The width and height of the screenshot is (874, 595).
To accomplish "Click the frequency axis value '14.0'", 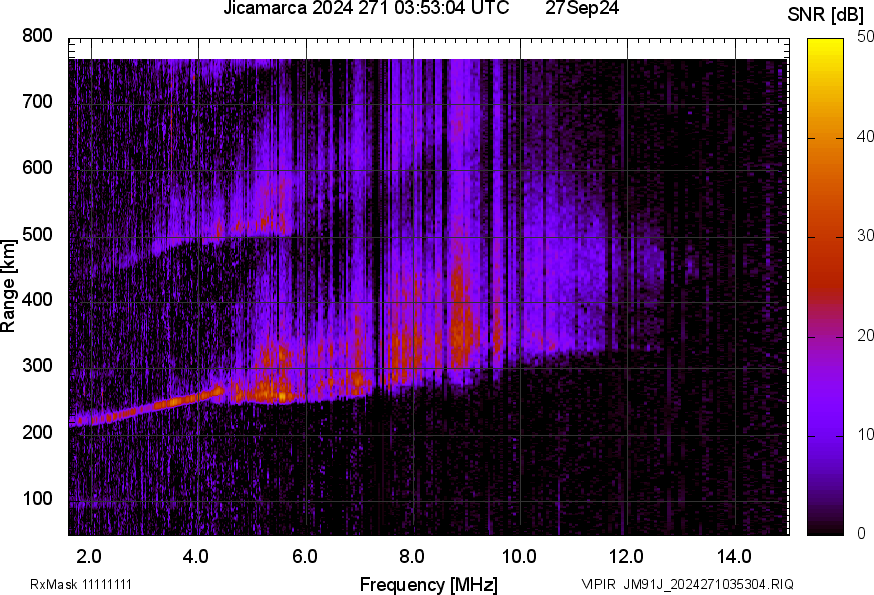I will [734, 557].
